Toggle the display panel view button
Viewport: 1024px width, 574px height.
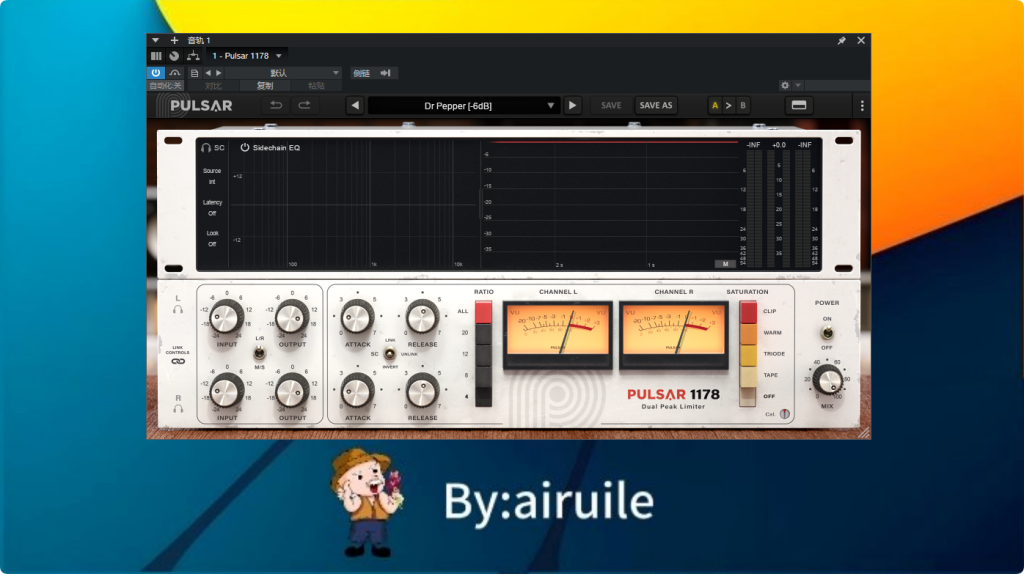(x=799, y=105)
